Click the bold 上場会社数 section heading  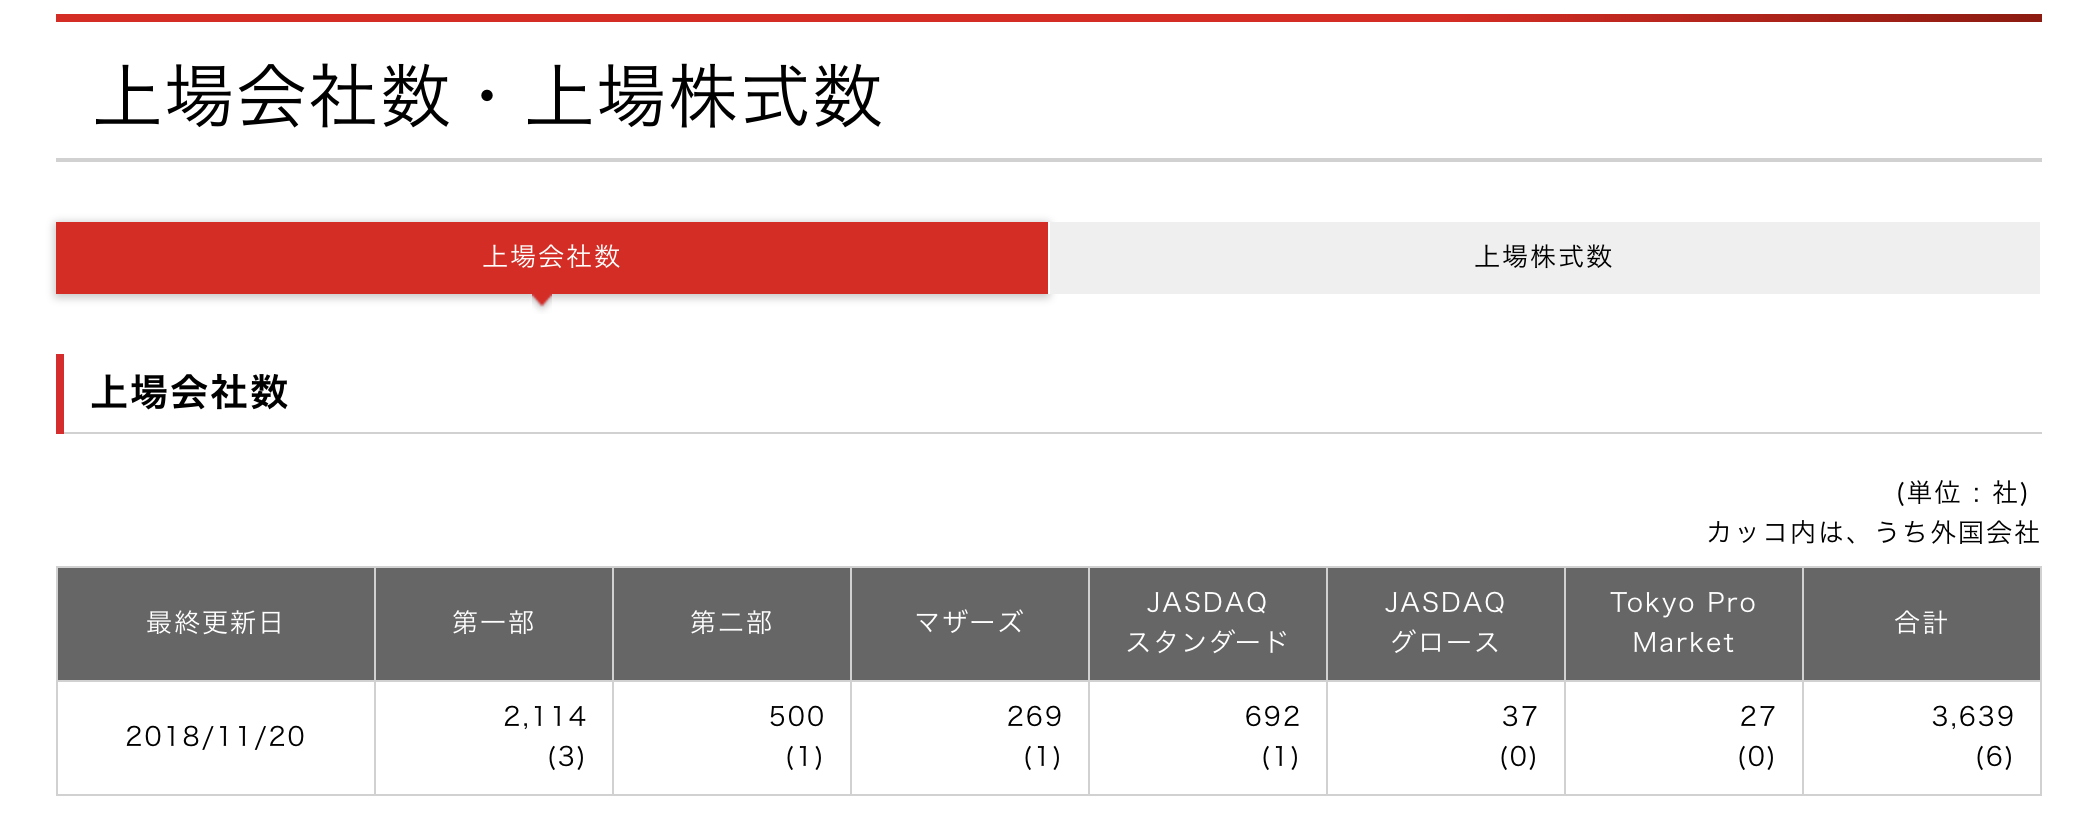[x=190, y=392]
